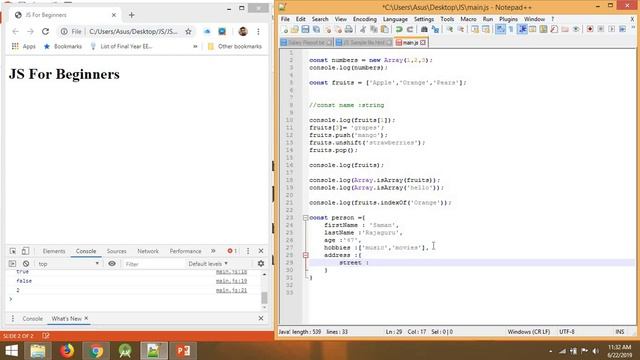640x360 pixels.
Task: Collapse the 'address' block red fold marker
Action: click(x=305, y=255)
